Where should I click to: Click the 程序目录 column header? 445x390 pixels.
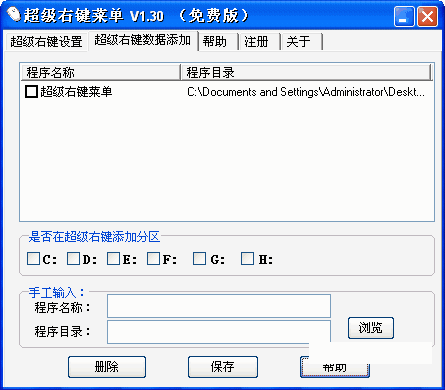point(306,72)
